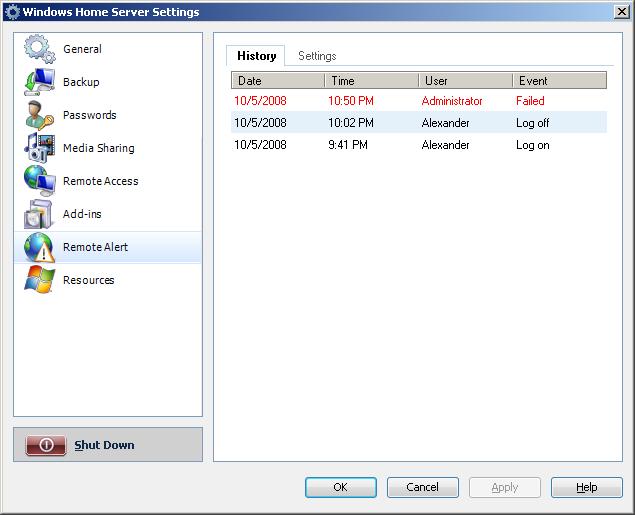Switch to the History tab

pyautogui.click(x=256, y=55)
